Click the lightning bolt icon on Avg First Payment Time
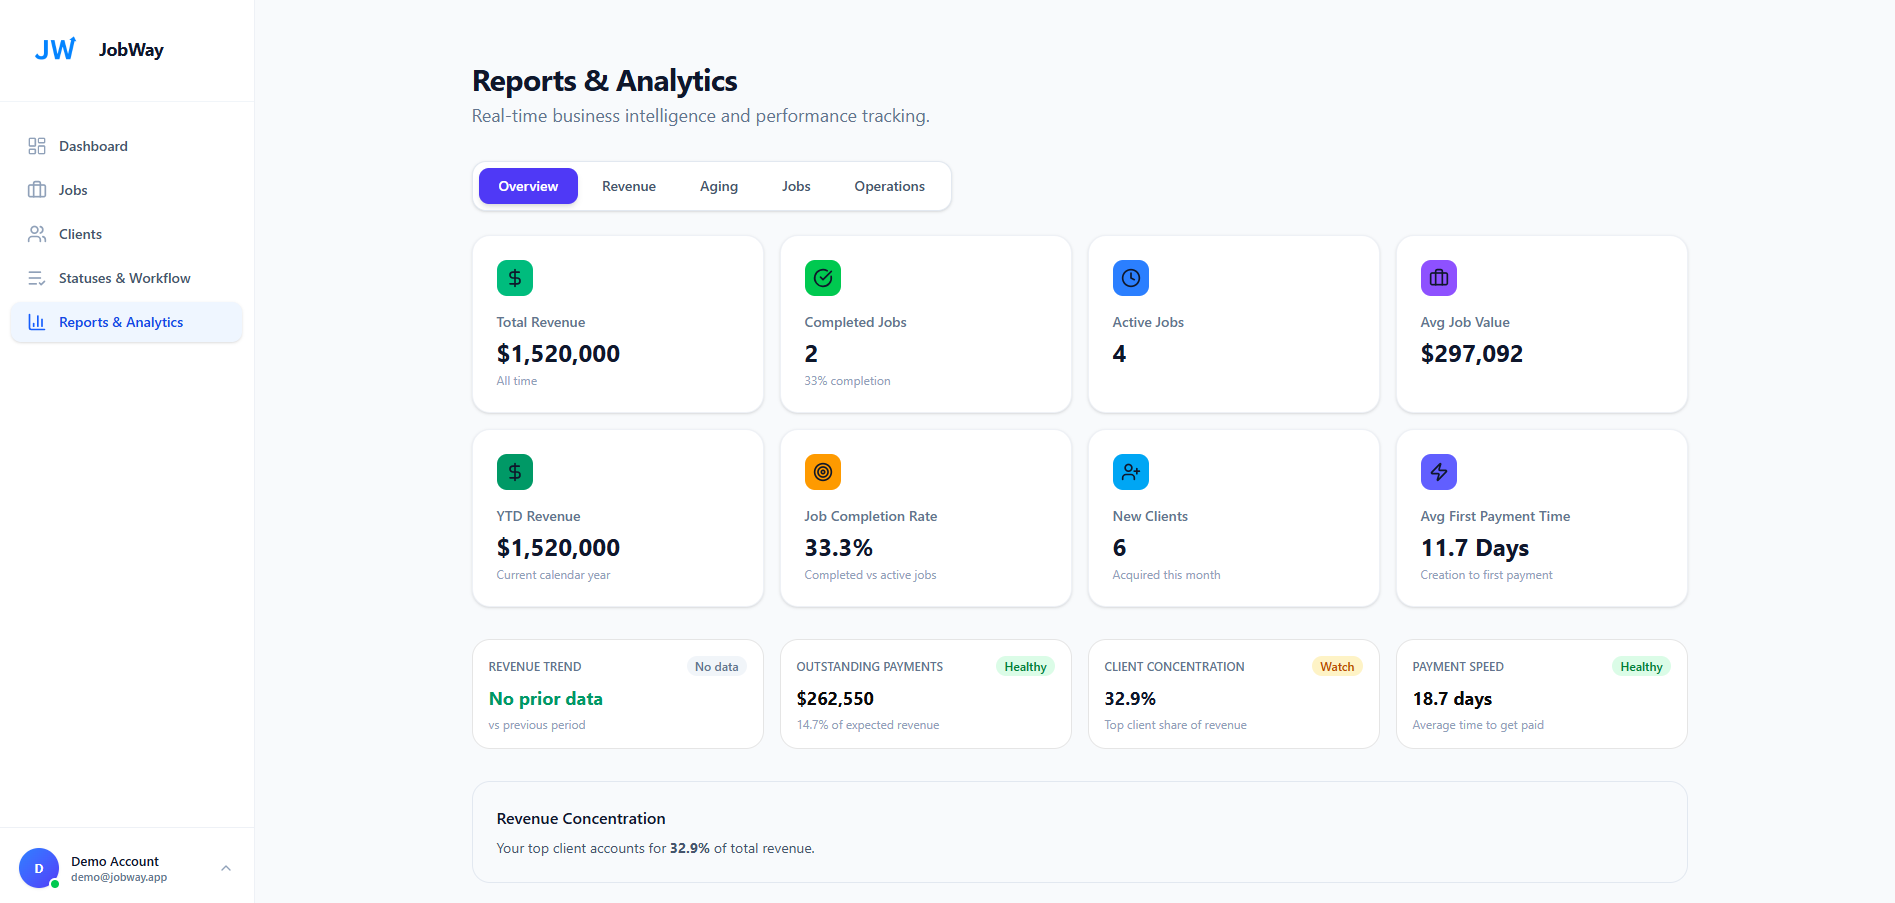1895x903 pixels. pyautogui.click(x=1438, y=472)
